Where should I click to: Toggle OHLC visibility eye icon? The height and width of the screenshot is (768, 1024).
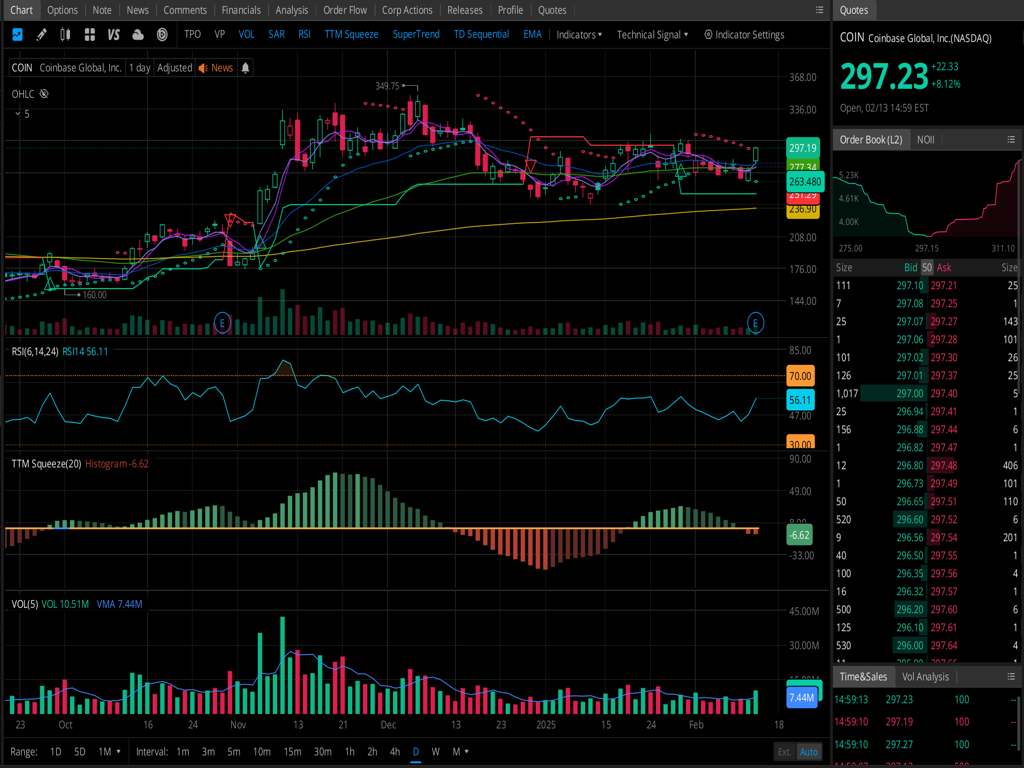point(43,94)
